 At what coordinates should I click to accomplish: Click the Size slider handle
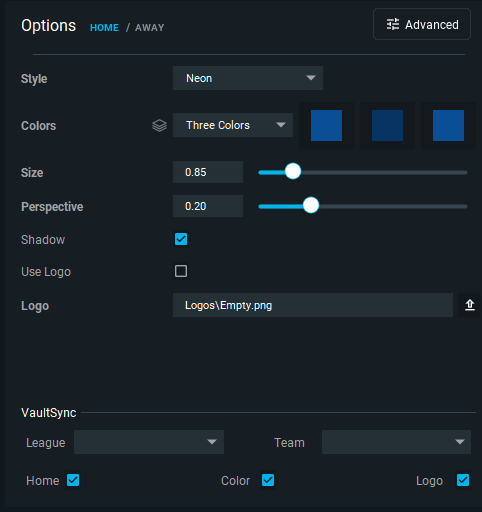[x=293, y=171]
